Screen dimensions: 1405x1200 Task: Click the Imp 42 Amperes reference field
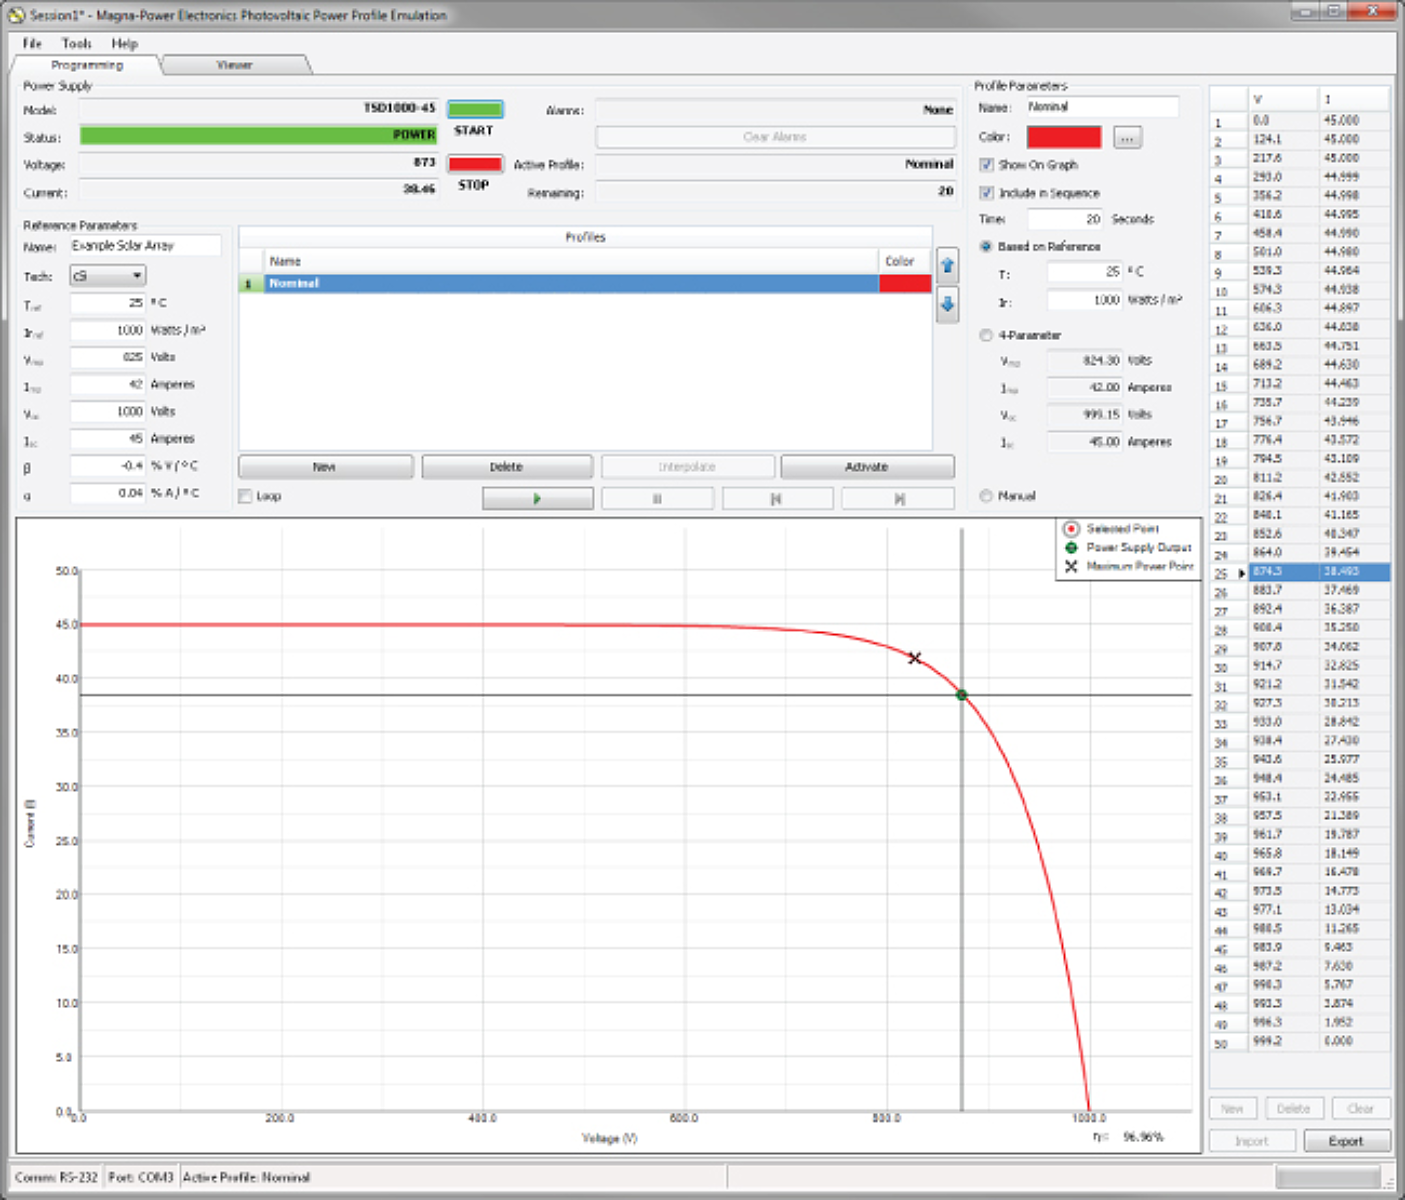pos(108,384)
